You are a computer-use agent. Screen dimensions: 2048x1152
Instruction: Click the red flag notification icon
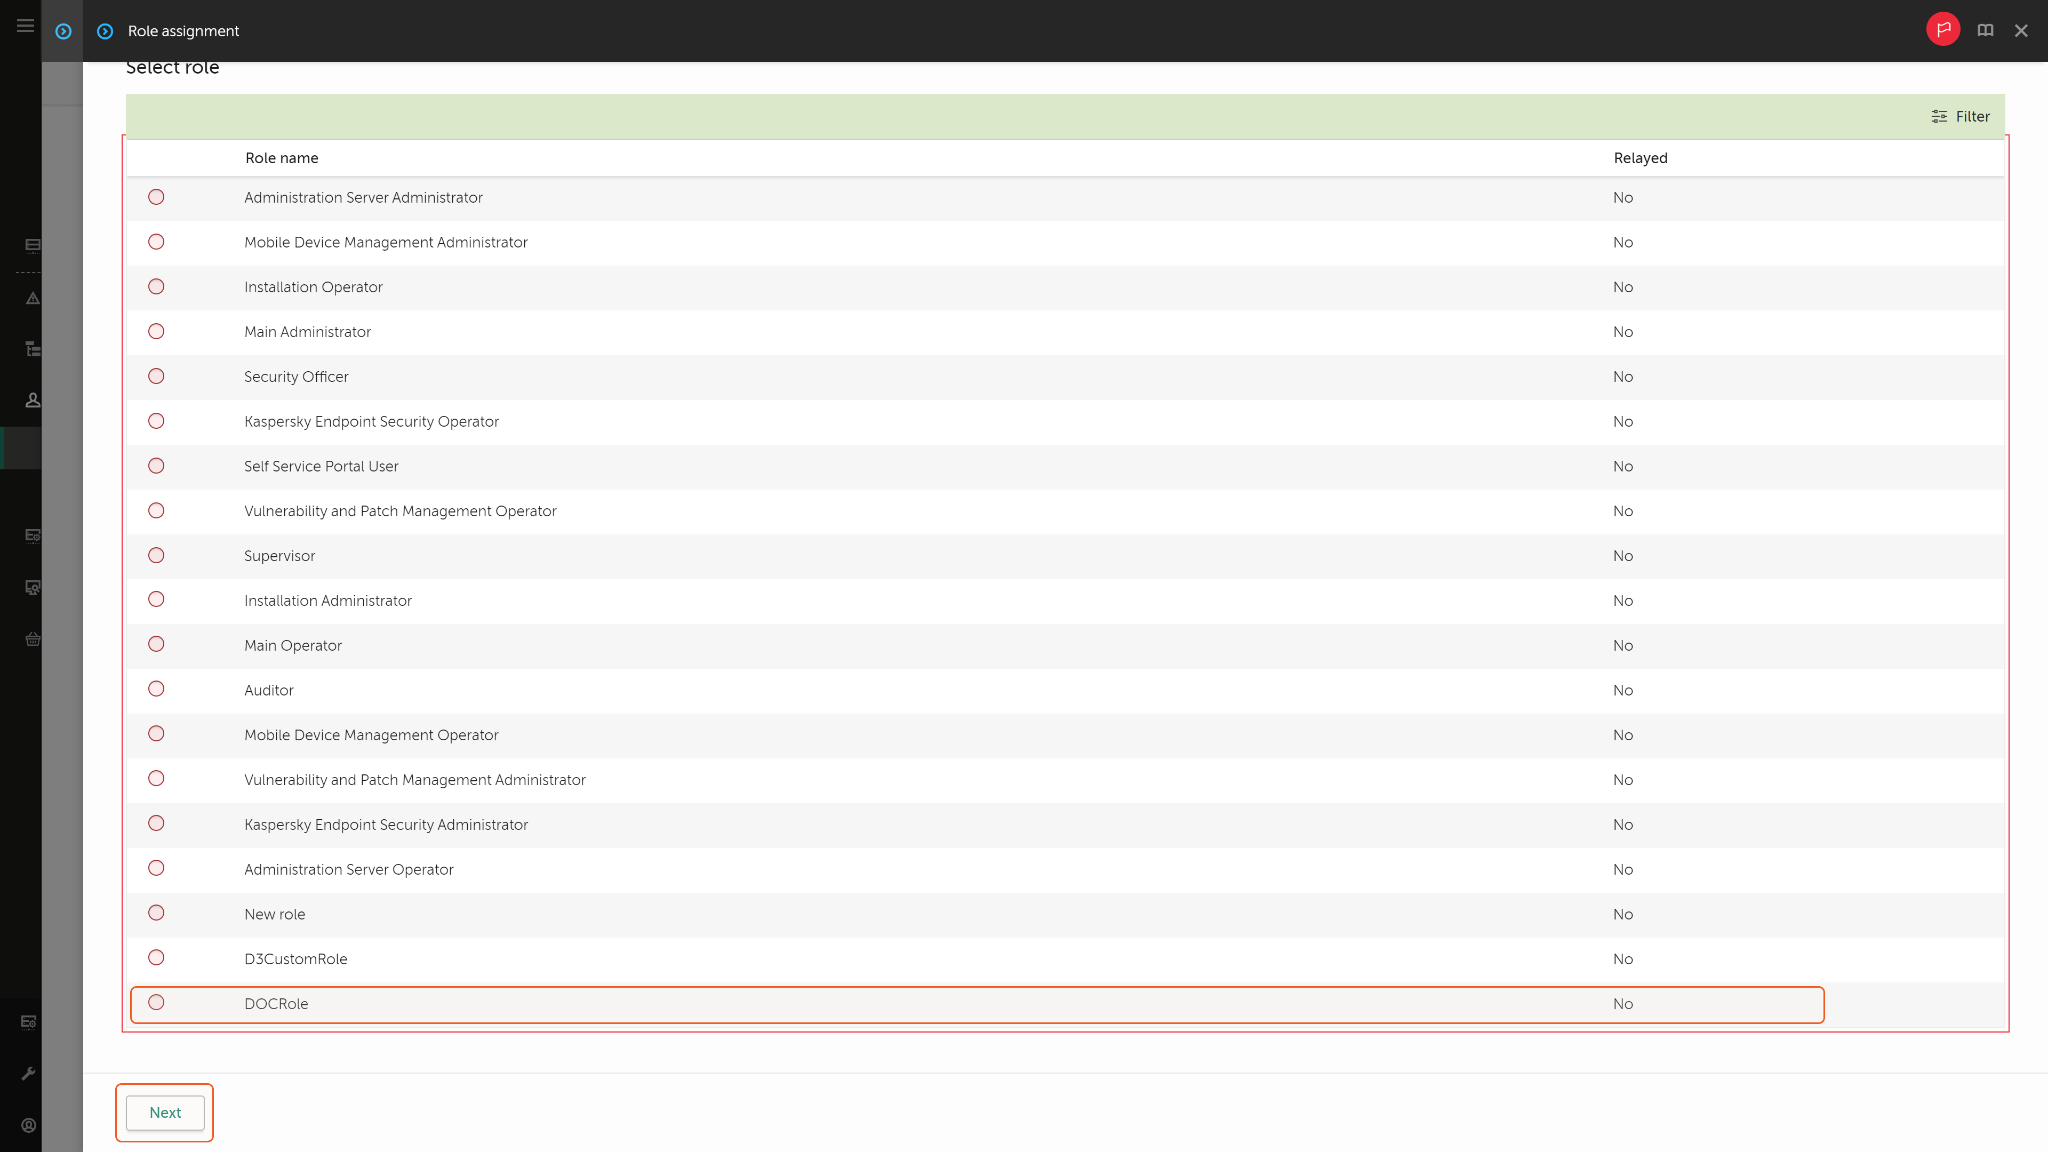[x=1943, y=30]
